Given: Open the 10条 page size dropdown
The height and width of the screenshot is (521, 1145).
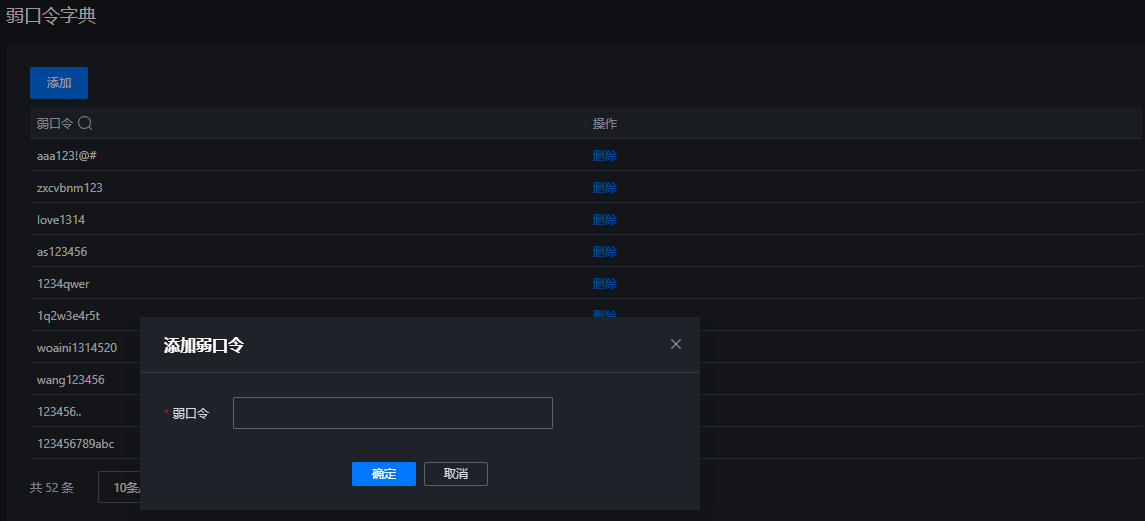Looking at the screenshot, I should 119,488.
